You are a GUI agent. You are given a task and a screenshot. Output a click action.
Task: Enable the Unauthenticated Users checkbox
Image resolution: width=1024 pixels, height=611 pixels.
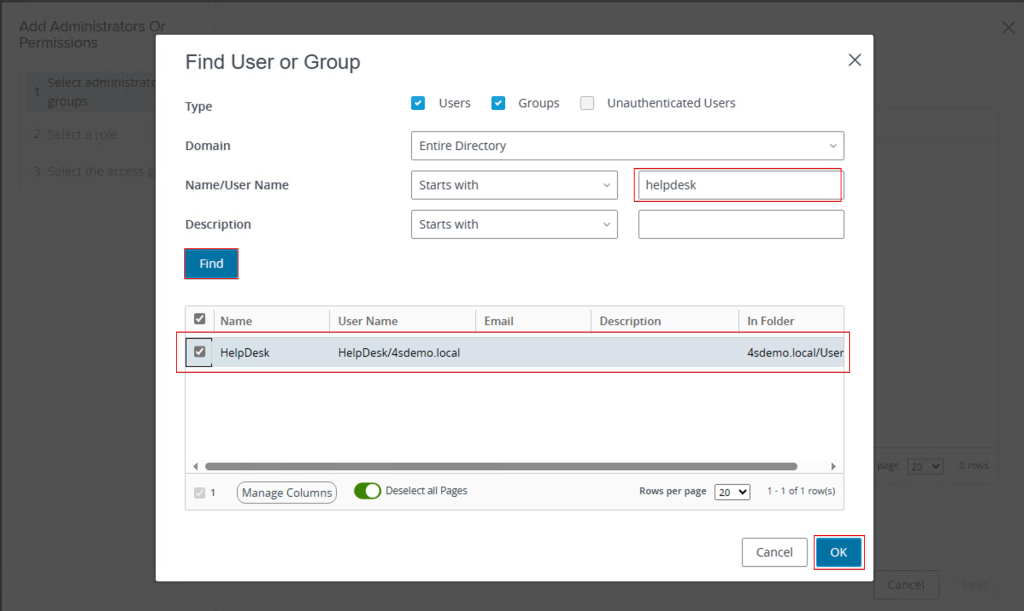pos(587,103)
